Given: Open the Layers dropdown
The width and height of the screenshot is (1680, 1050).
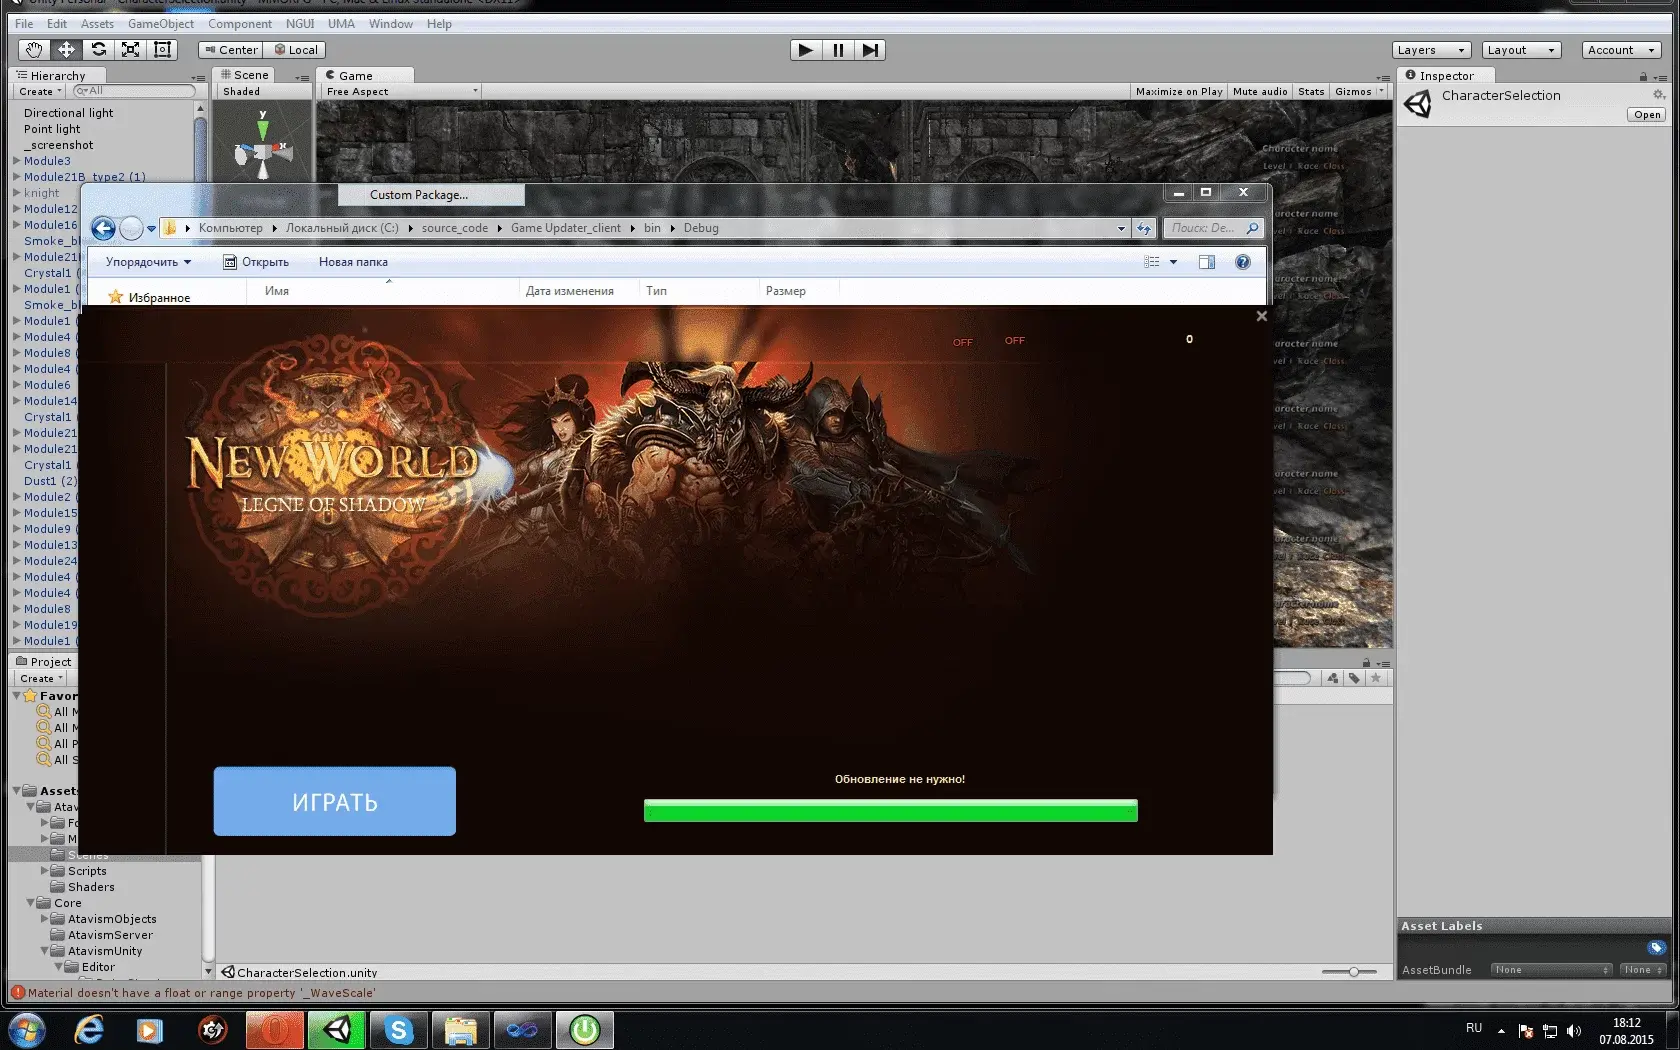Looking at the screenshot, I should pos(1431,50).
